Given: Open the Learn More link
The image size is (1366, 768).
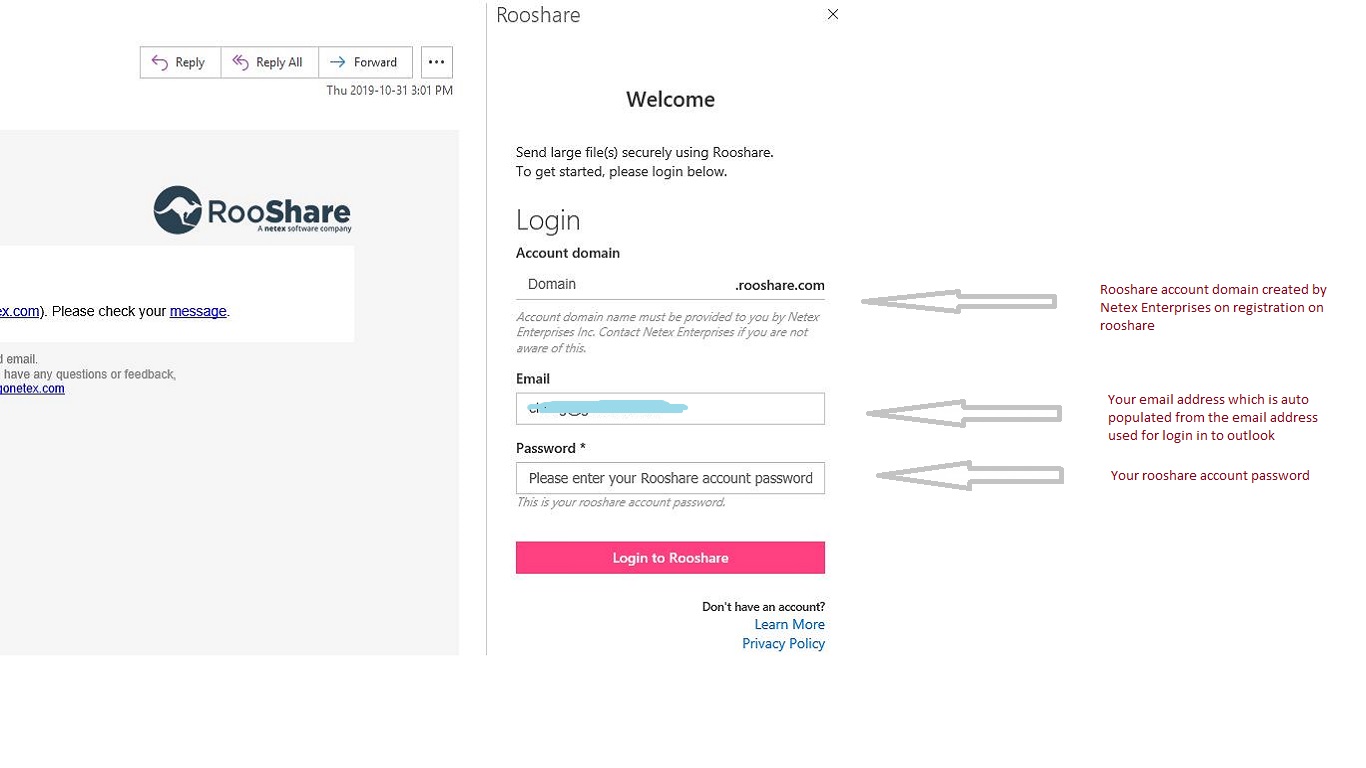Looking at the screenshot, I should (789, 624).
